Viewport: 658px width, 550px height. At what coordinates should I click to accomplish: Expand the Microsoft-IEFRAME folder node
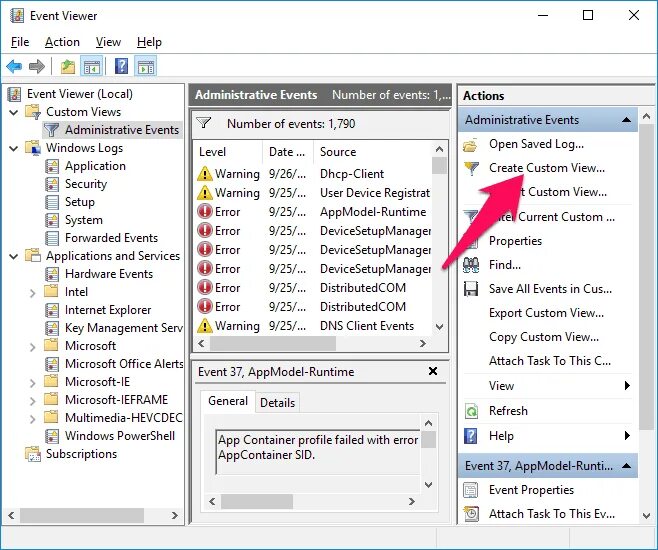[32, 401]
